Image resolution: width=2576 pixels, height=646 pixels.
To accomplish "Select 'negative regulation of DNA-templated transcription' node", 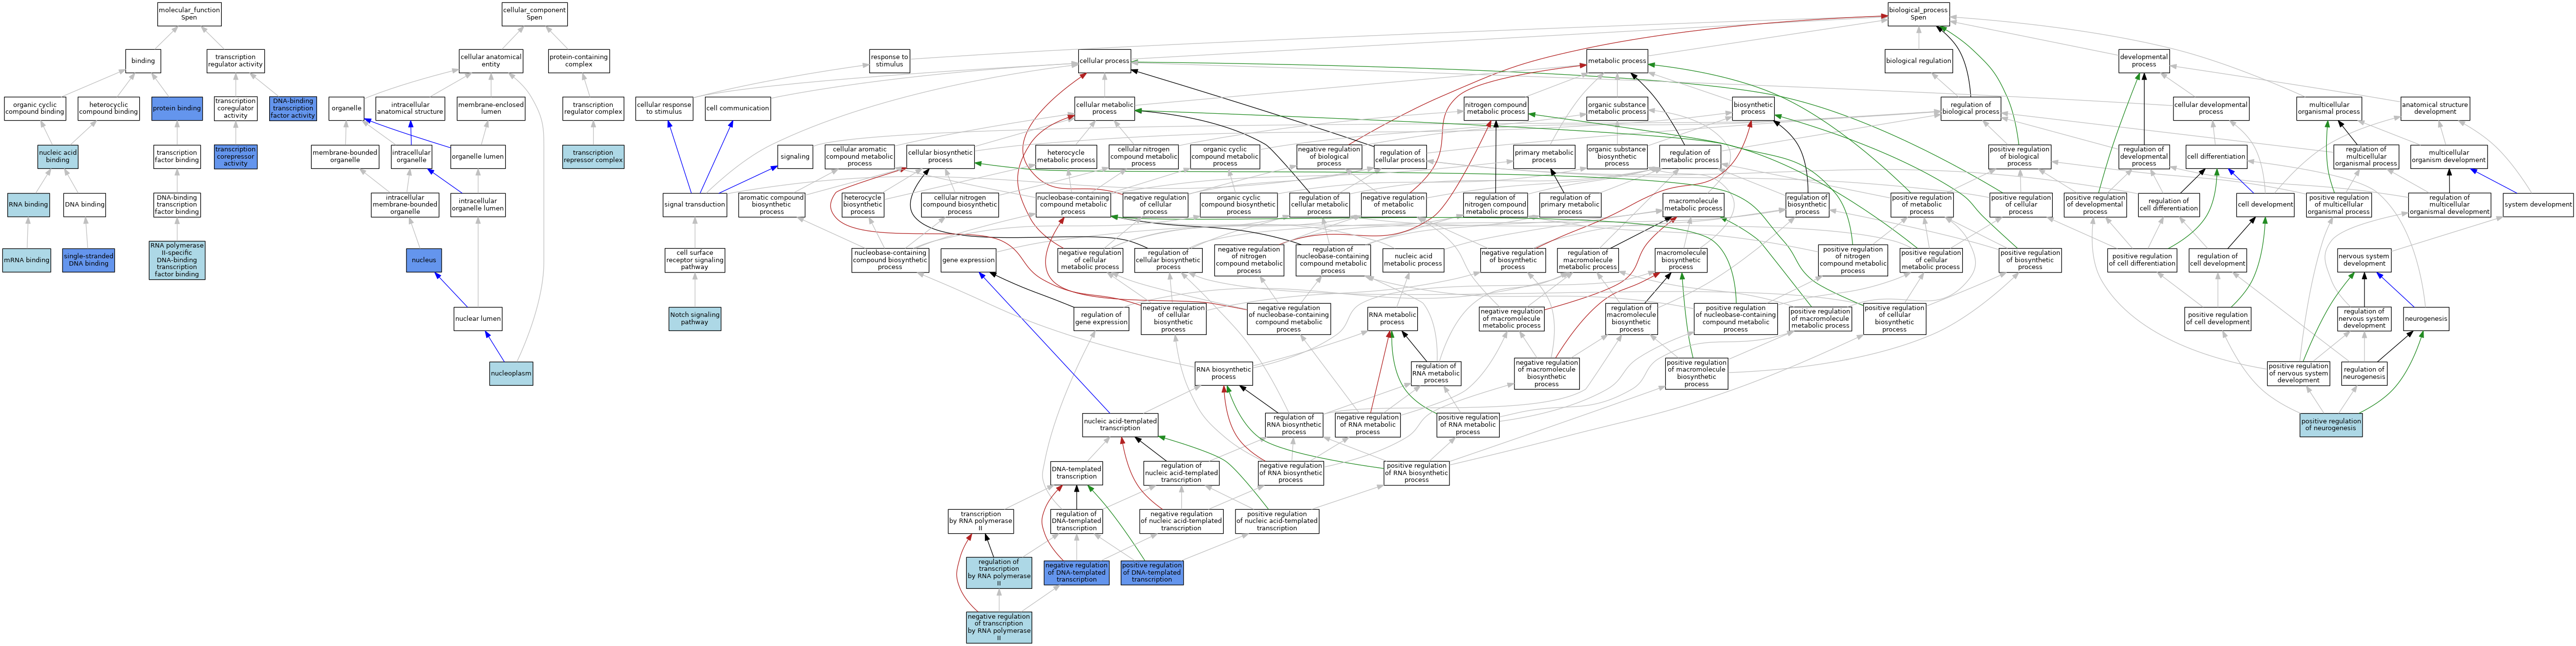I will (1077, 572).
